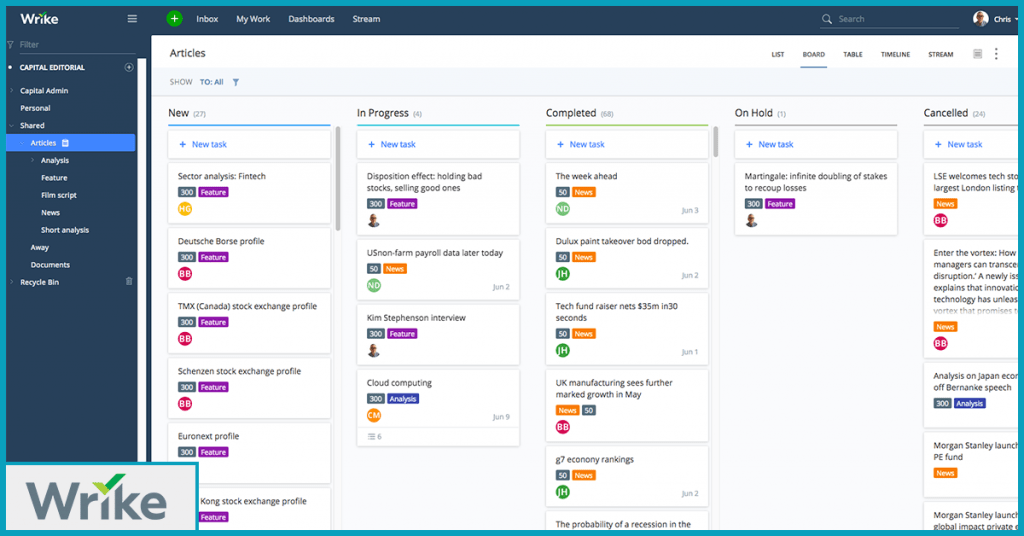The image size is (1024, 536).
Task: Open Chris user avatar menu
Action: click(x=980, y=19)
